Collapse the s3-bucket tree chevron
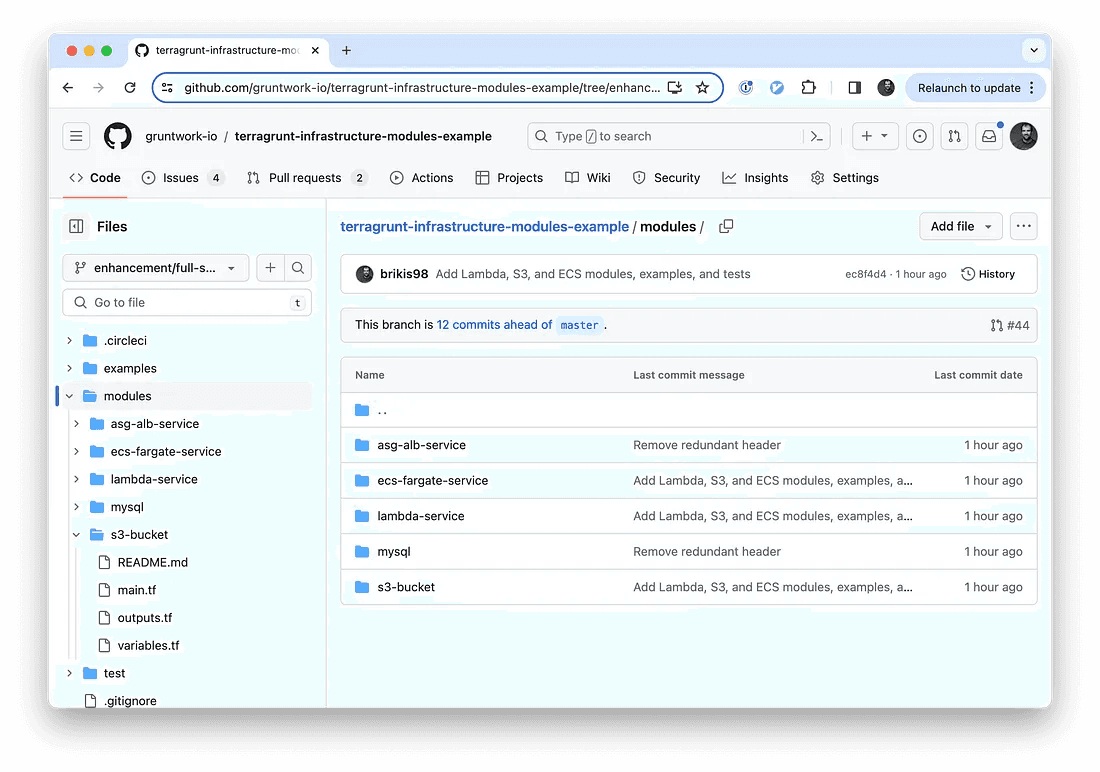 [76, 535]
